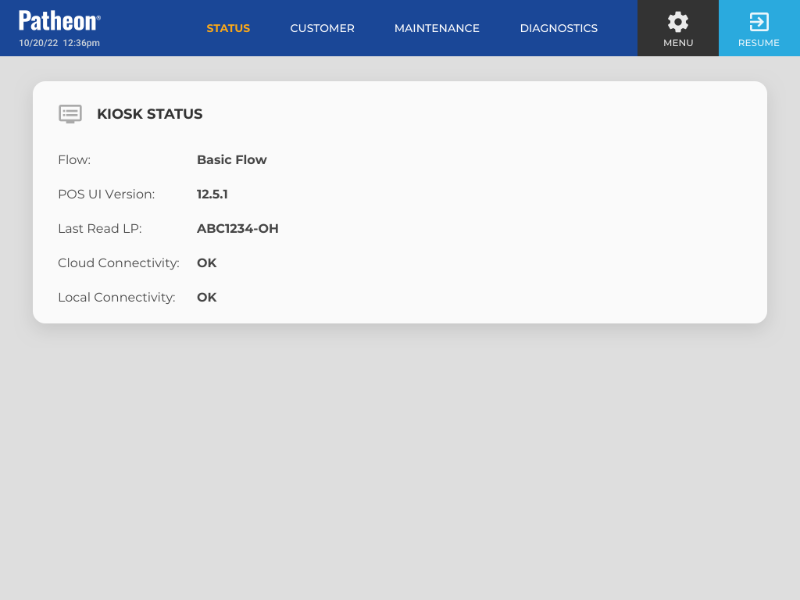This screenshot has height=600, width=800.
Task: Click the date and time display
Action: (59, 43)
